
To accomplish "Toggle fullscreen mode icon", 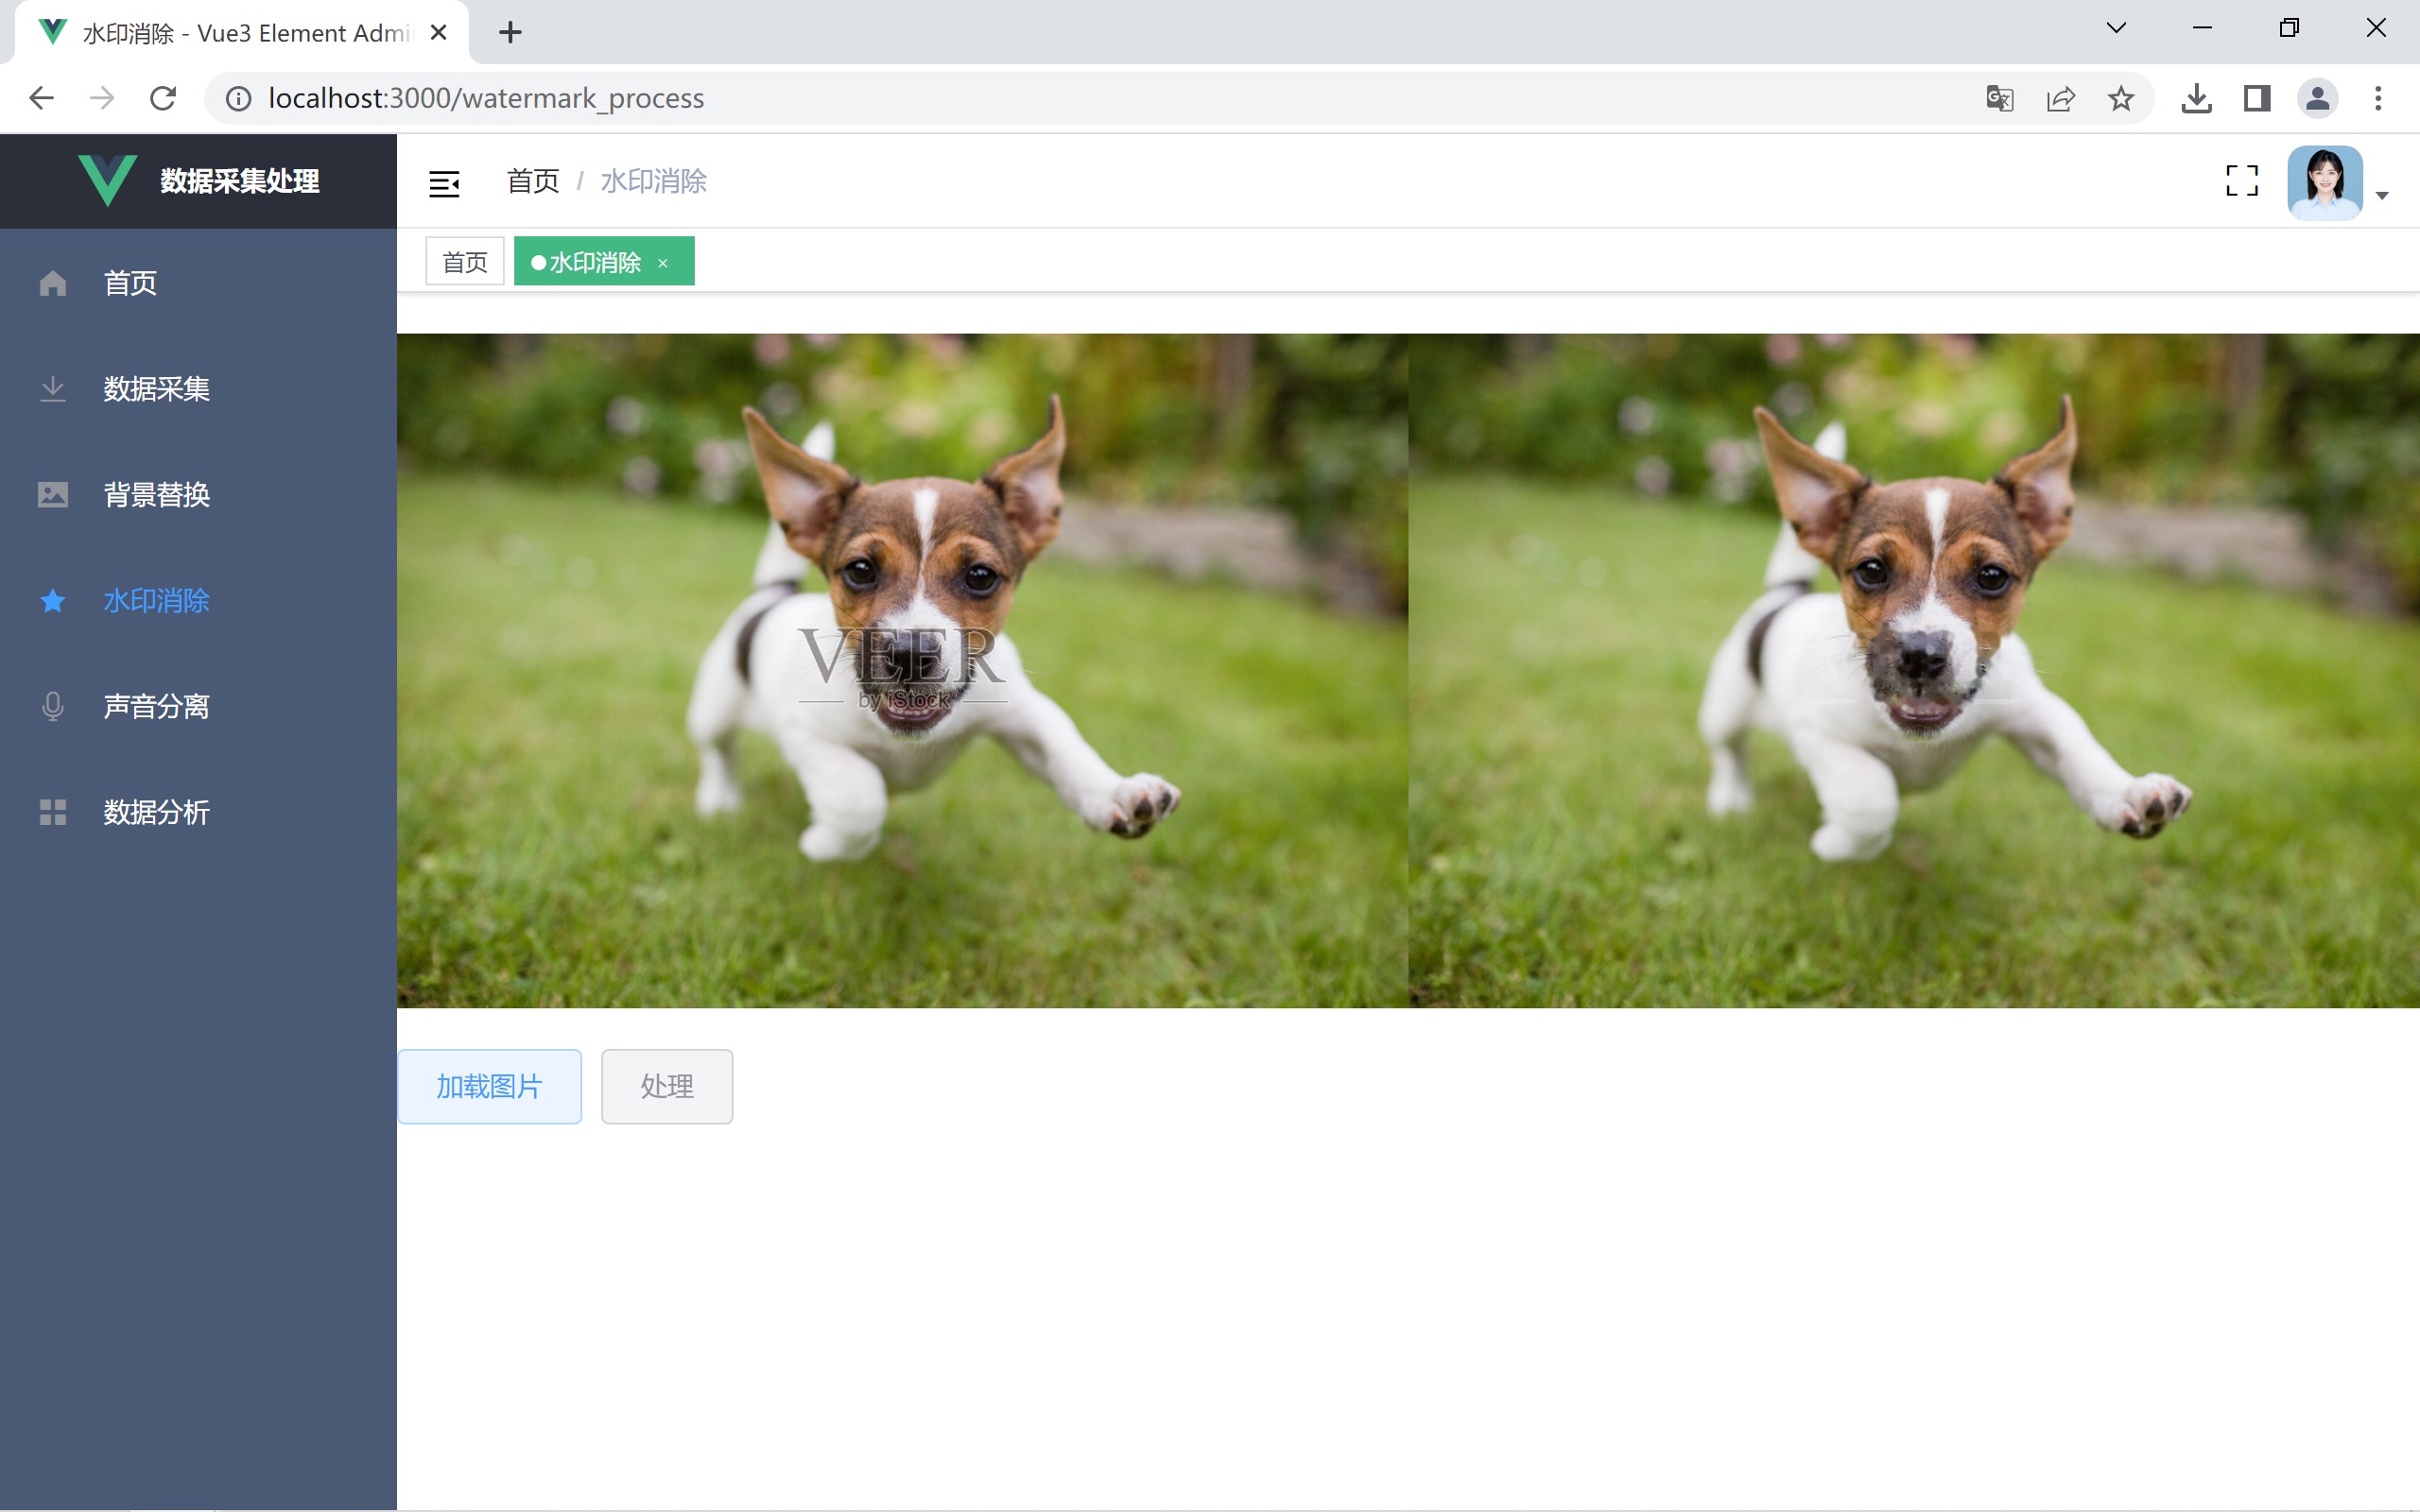I will pos(2242,181).
